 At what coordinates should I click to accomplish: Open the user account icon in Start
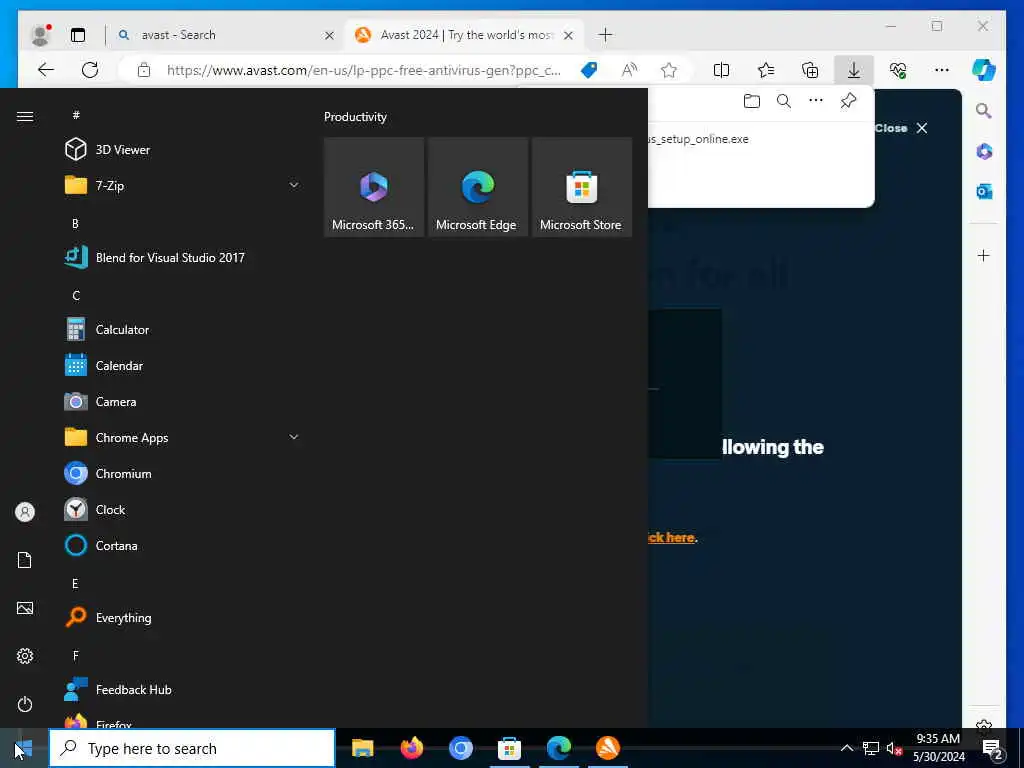coord(25,512)
